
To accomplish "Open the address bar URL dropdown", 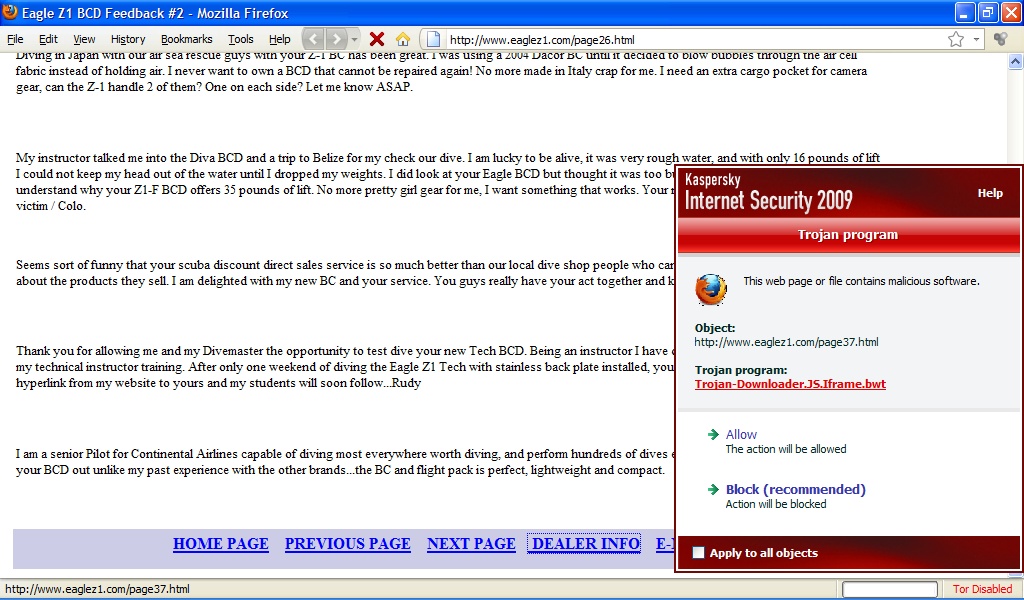I will pos(976,39).
